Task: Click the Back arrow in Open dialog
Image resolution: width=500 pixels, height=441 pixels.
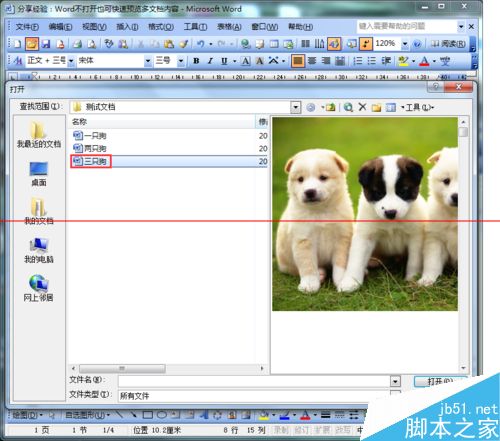Action: click(x=311, y=107)
